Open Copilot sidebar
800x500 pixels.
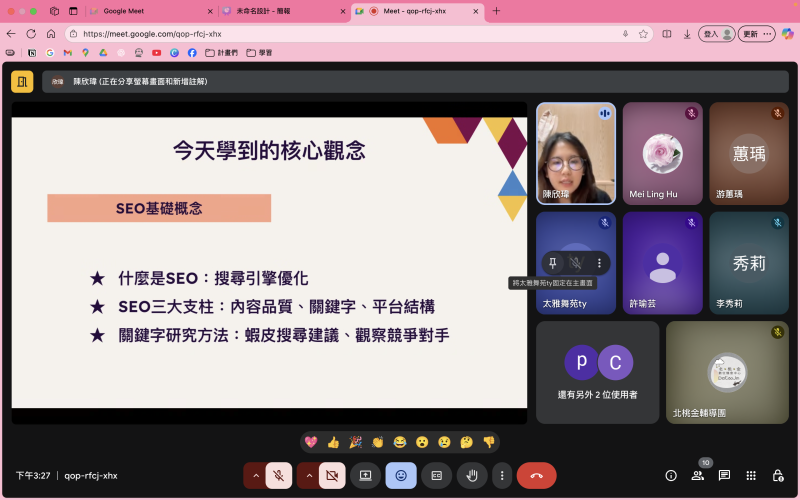[x=787, y=34]
